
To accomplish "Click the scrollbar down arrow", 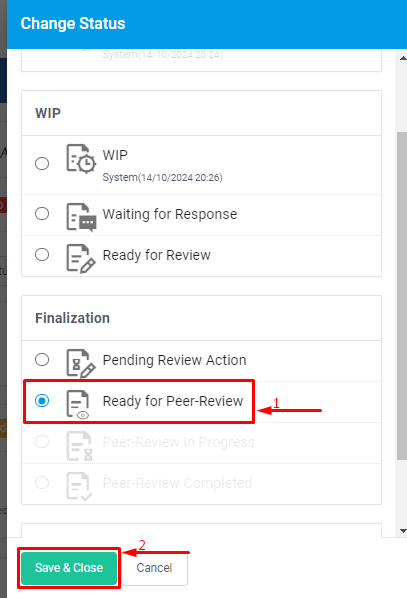I will click(x=403, y=530).
